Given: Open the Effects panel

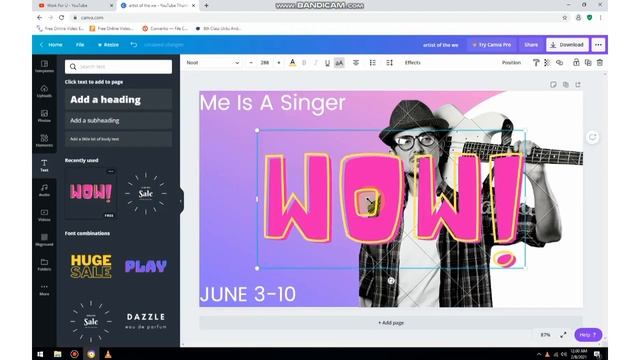Looking at the screenshot, I should point(412,62).
